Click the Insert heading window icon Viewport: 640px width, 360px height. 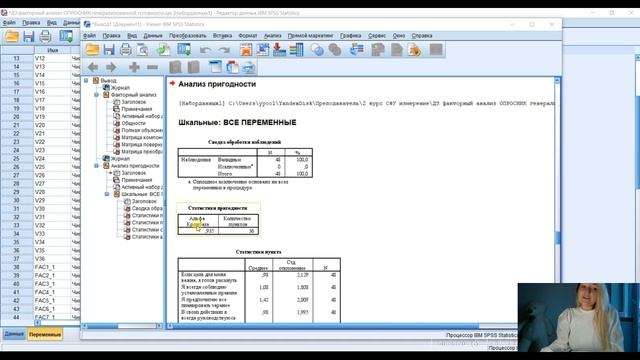pos(215,67)
